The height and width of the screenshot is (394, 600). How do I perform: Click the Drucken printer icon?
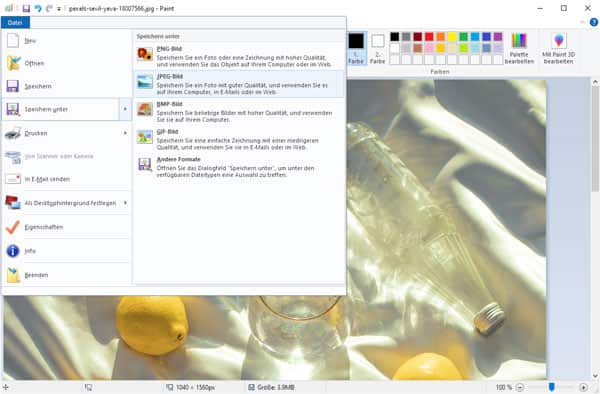[13, 133]
